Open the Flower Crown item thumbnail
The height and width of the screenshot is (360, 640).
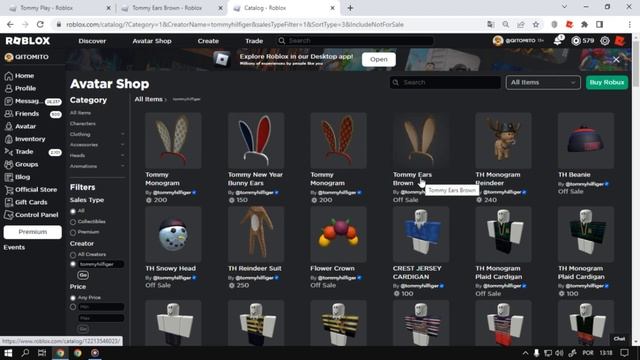tap(338, 234)
